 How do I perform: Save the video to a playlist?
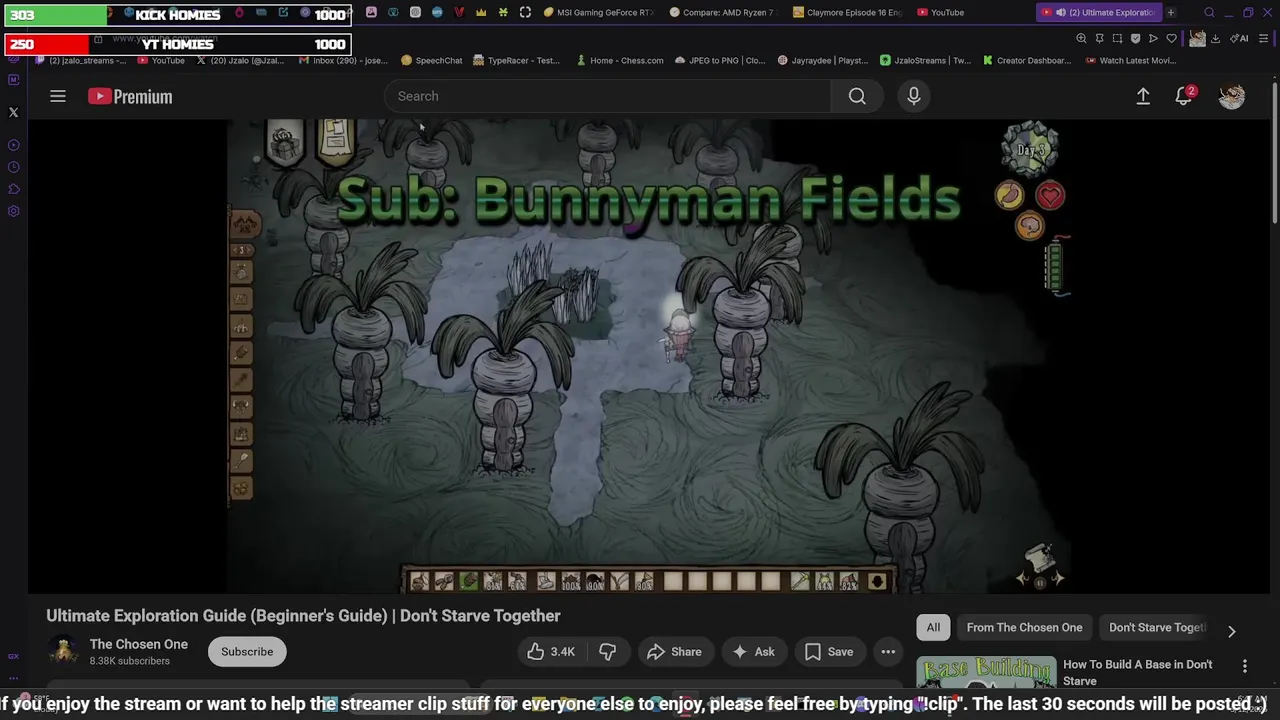click(x=829, y=652)
